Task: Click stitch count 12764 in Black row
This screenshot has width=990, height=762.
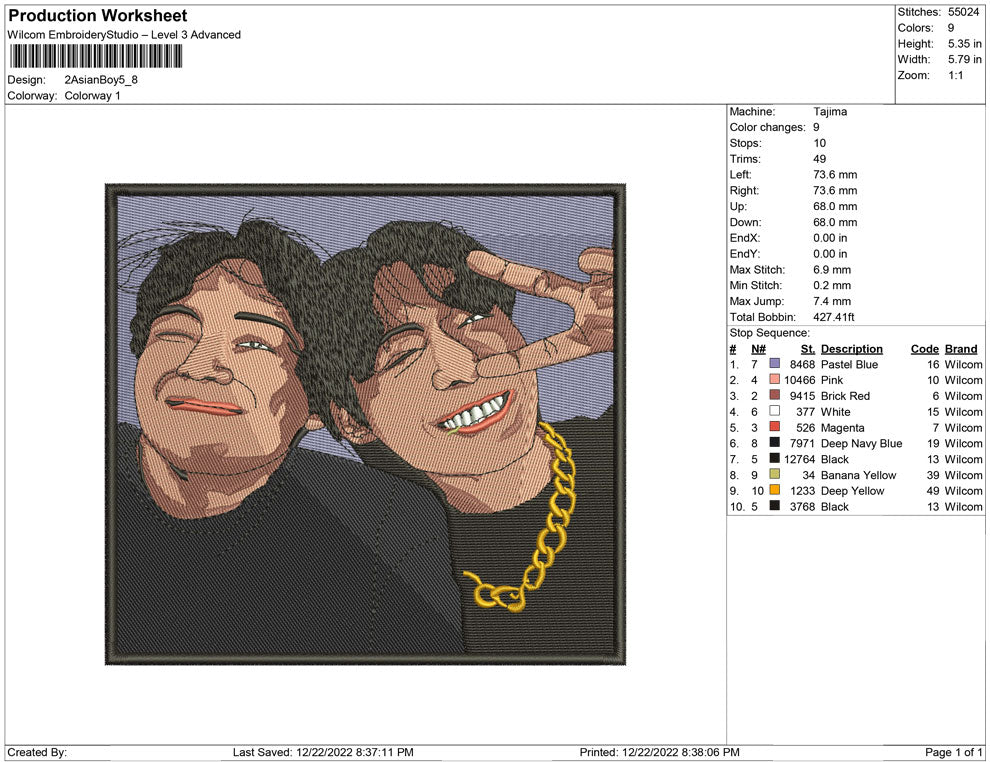Action: tap(799, 459)
